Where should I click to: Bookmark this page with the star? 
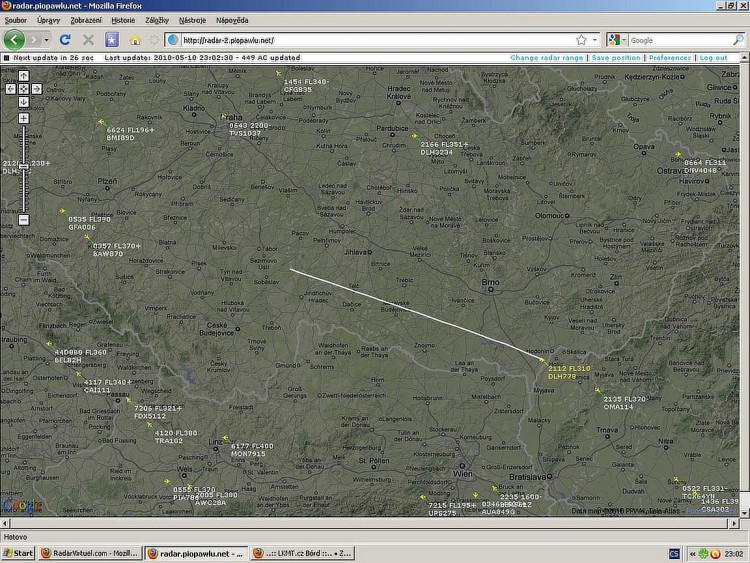pyautogui.click(x=581, y=40)
